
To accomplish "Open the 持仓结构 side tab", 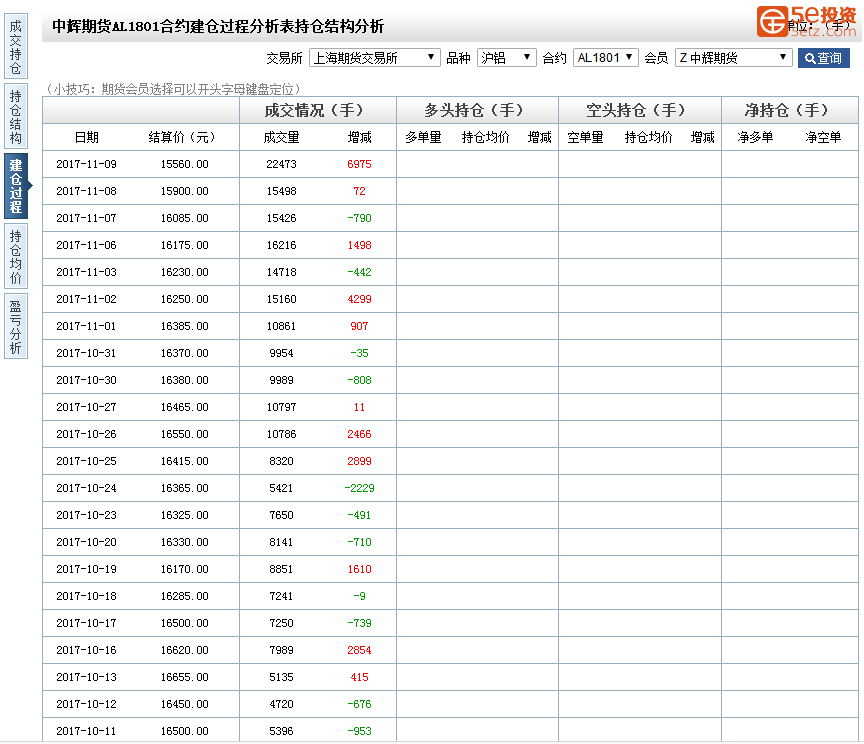I will click(x=16, y=117).
